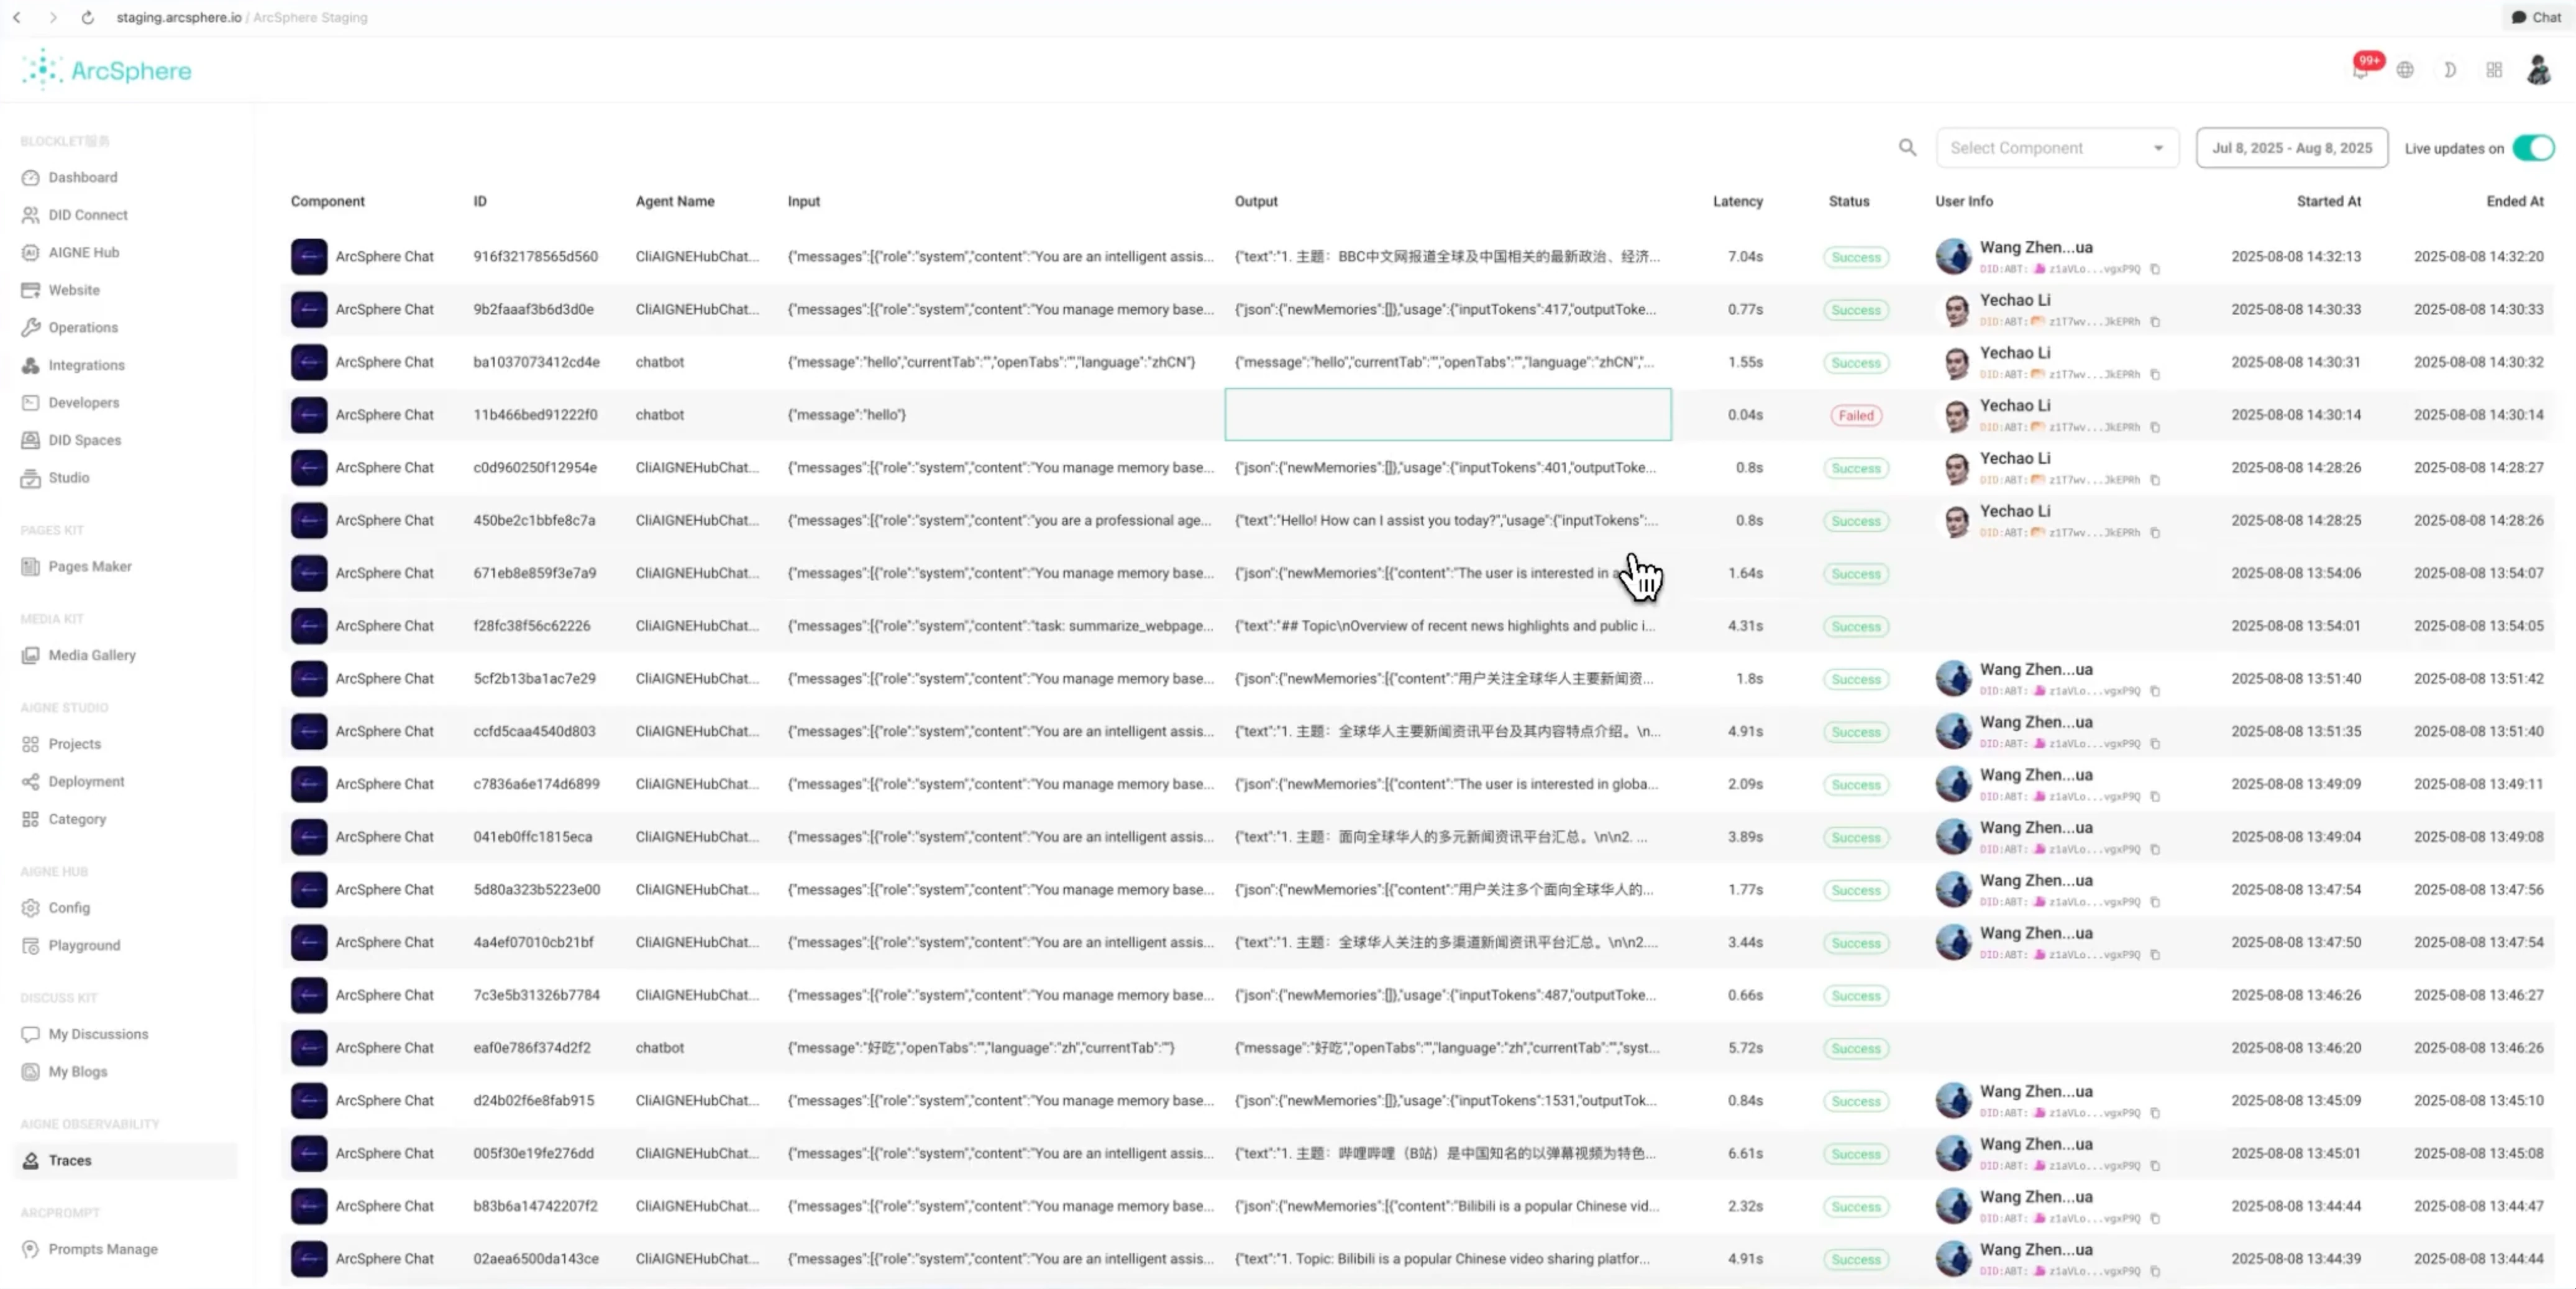Click the search magnifier icon
Image resolution: width=2576 pixels, height=1289 pixels.
(1908, 148)
